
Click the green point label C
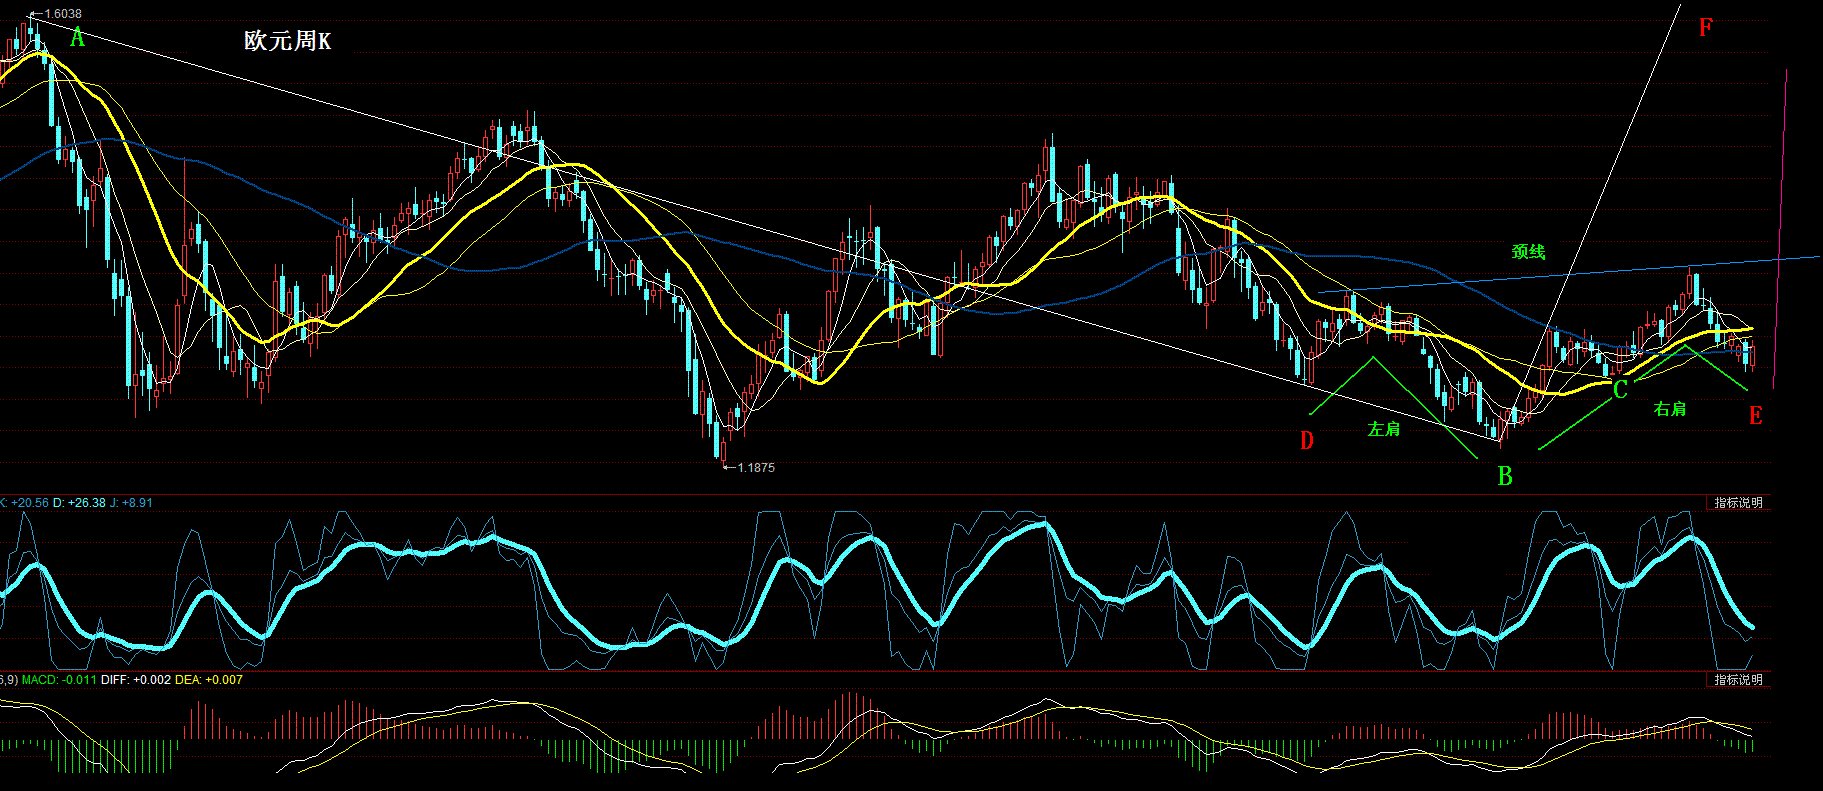coord(1620,389)
